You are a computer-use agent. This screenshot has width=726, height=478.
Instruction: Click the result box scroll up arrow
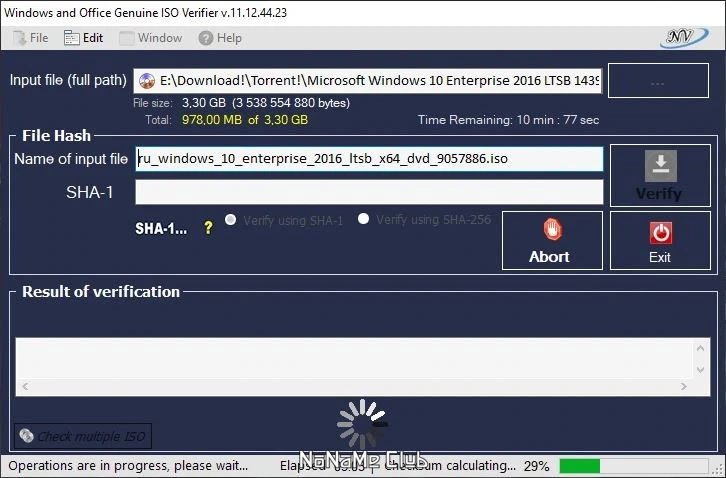[701, 348]
